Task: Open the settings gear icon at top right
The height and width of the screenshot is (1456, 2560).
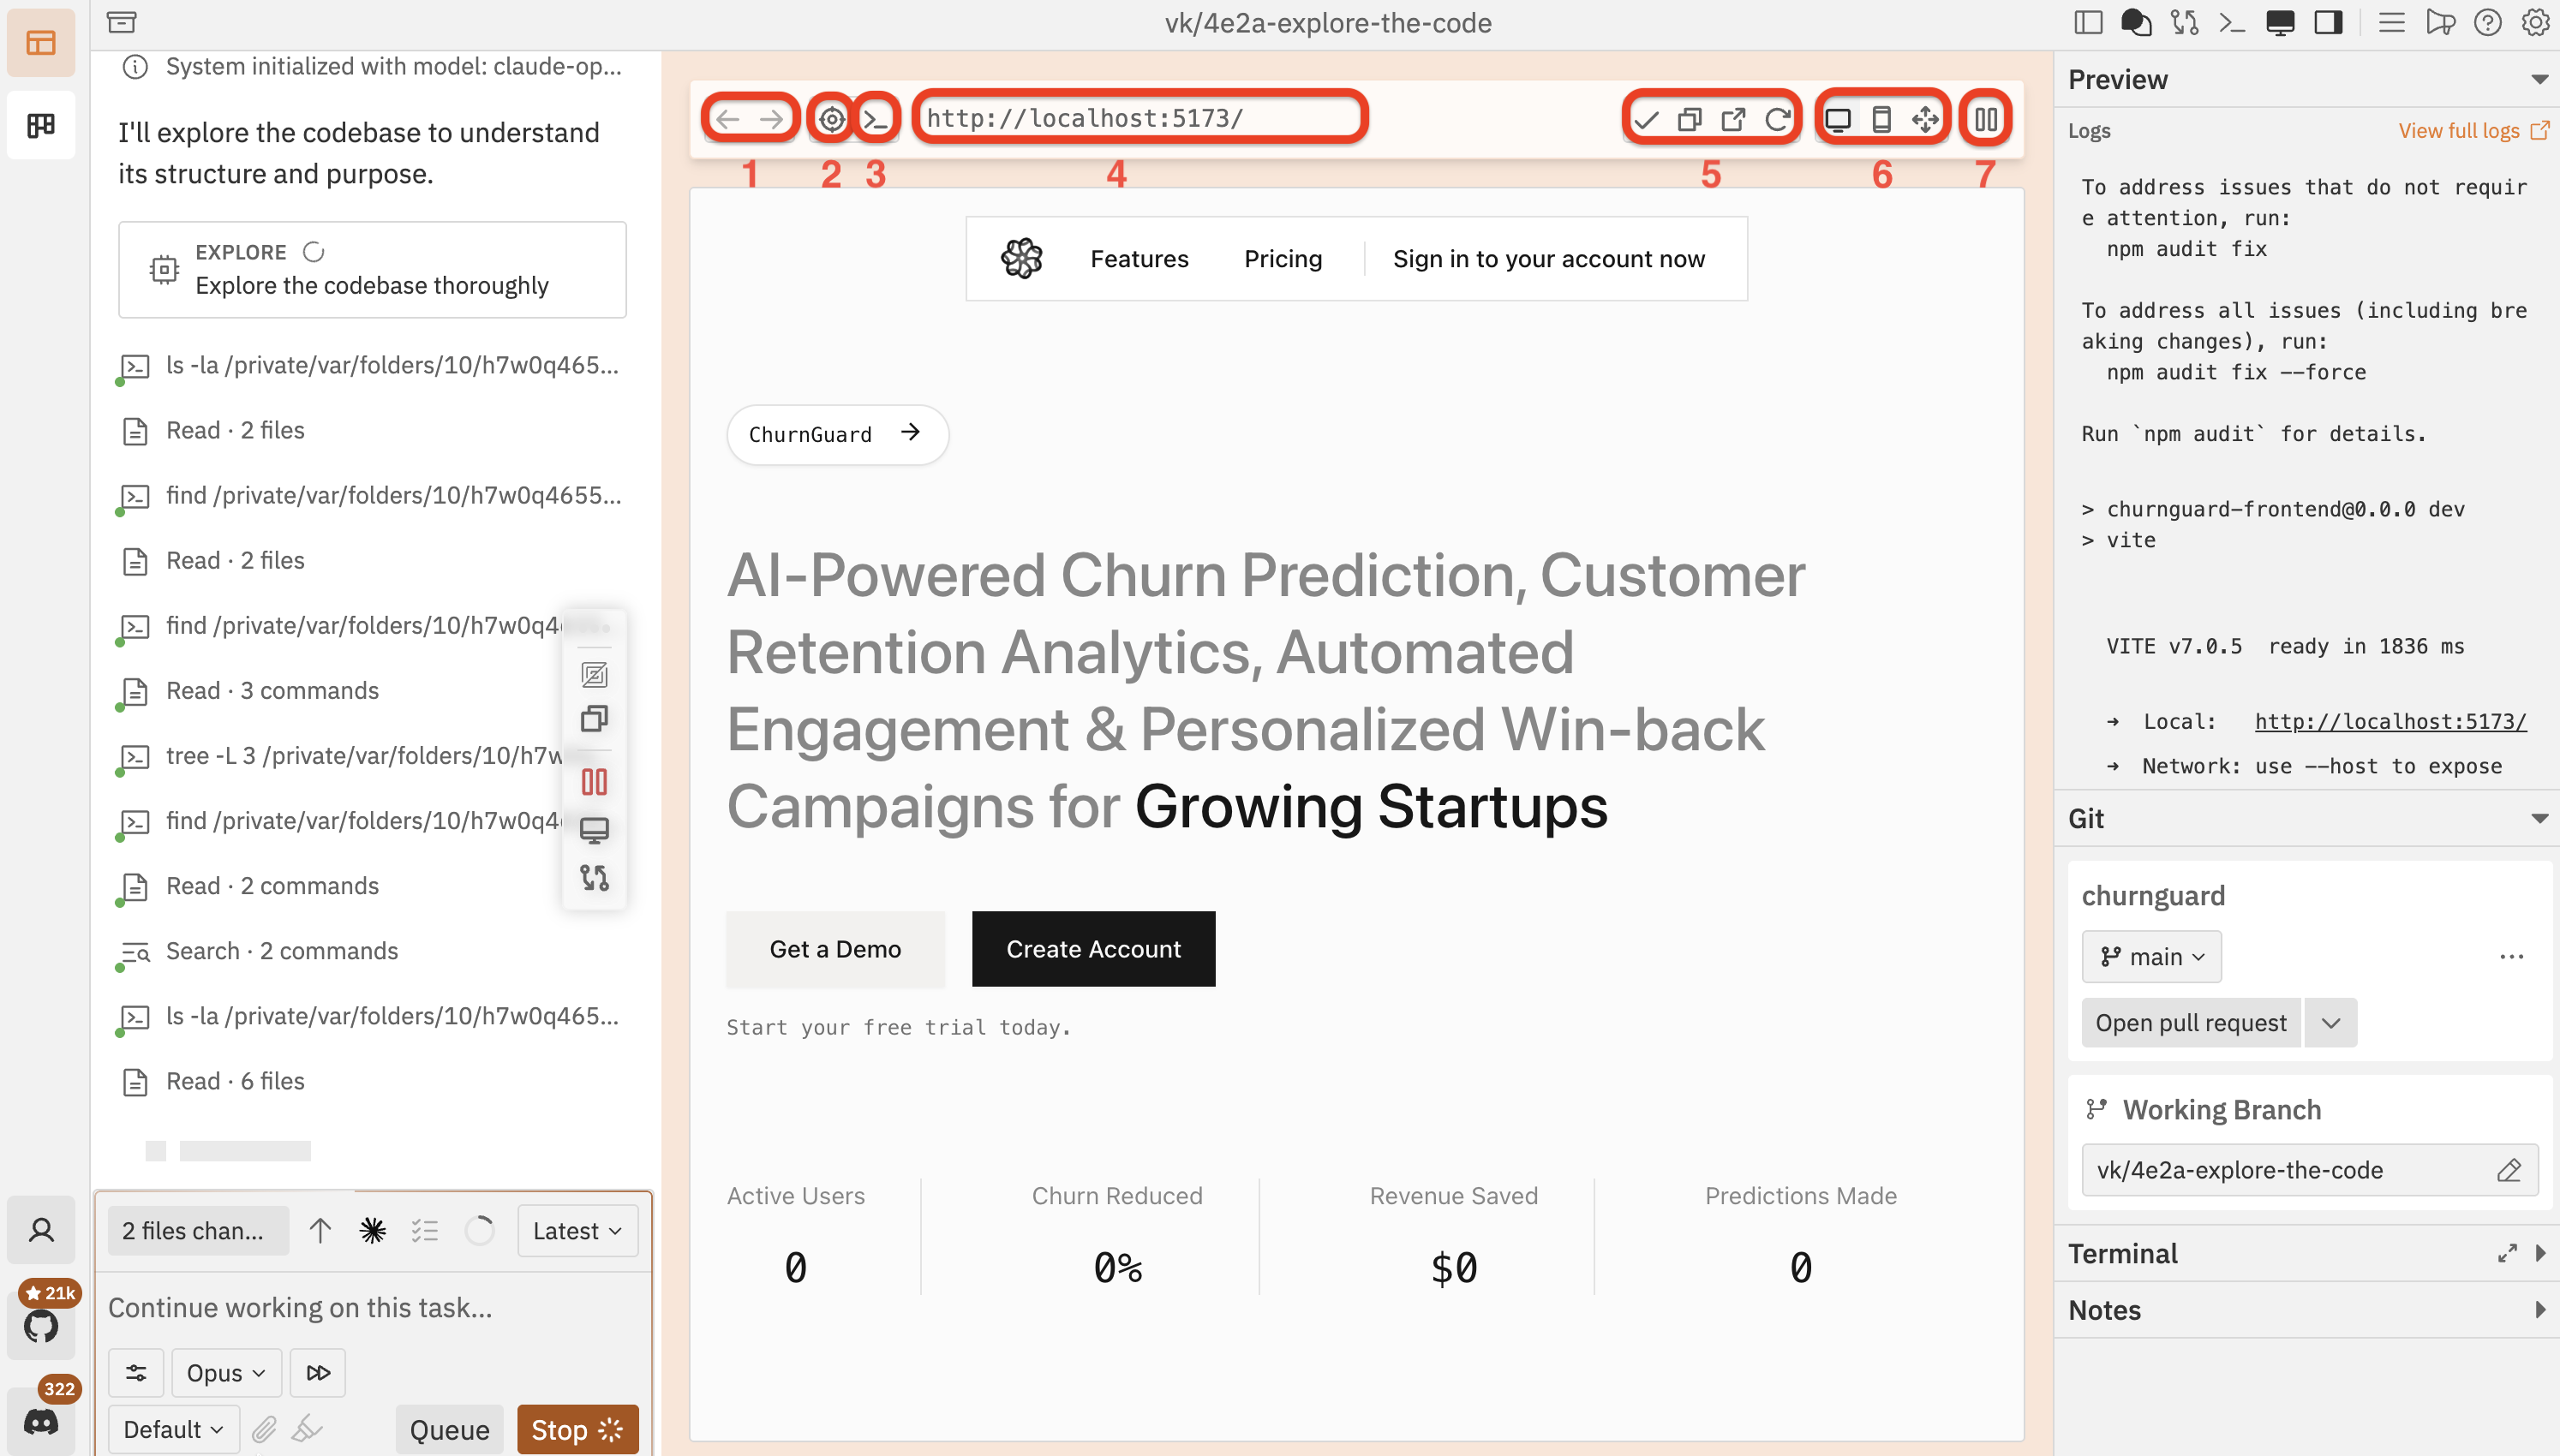Action: (x=2537, y=22)
